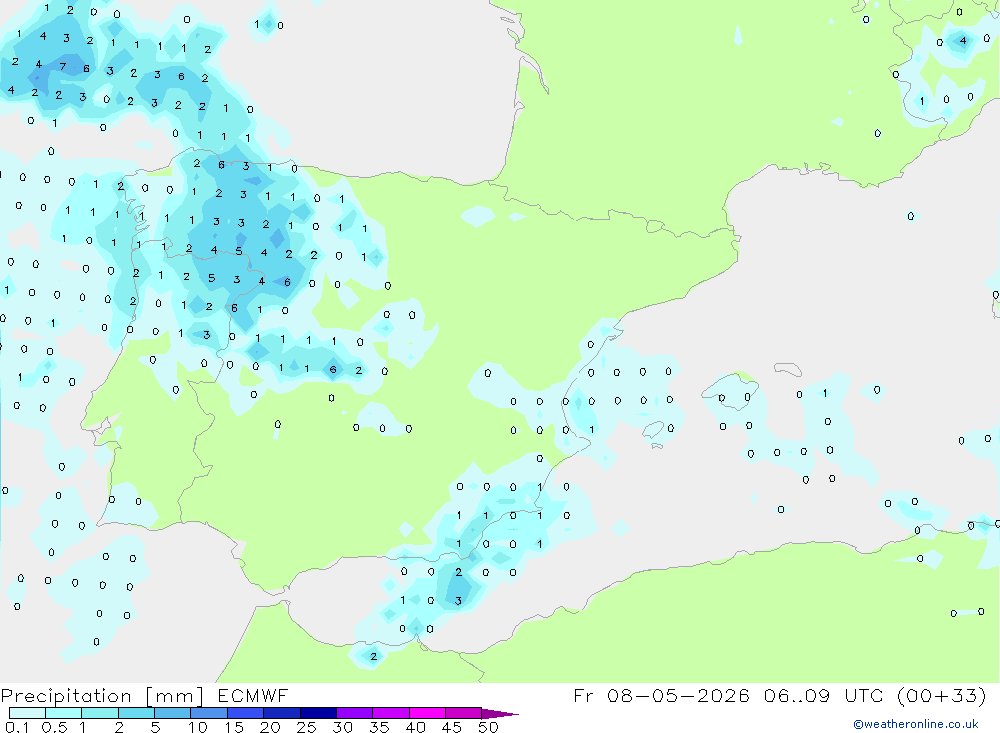Click the 30–35 mm violet legend box
This screenshot has width=1000, height=733.
pyautogui.click(x=354, y=713)
